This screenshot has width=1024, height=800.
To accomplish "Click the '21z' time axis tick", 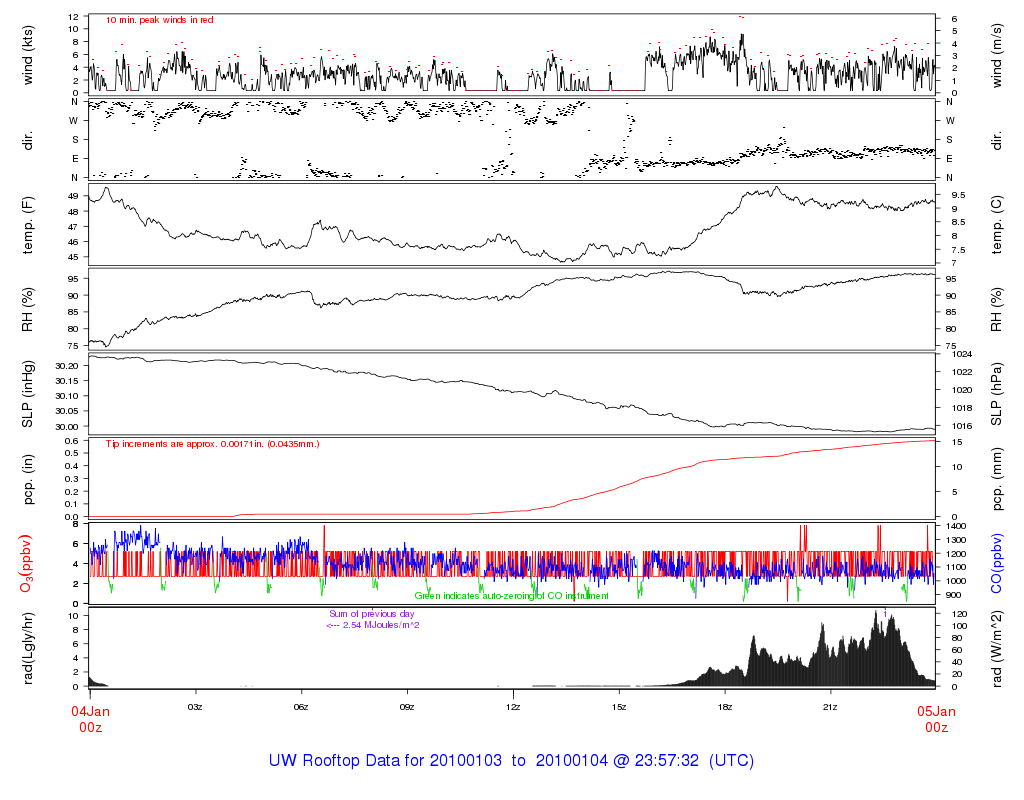I will point(830,707).
